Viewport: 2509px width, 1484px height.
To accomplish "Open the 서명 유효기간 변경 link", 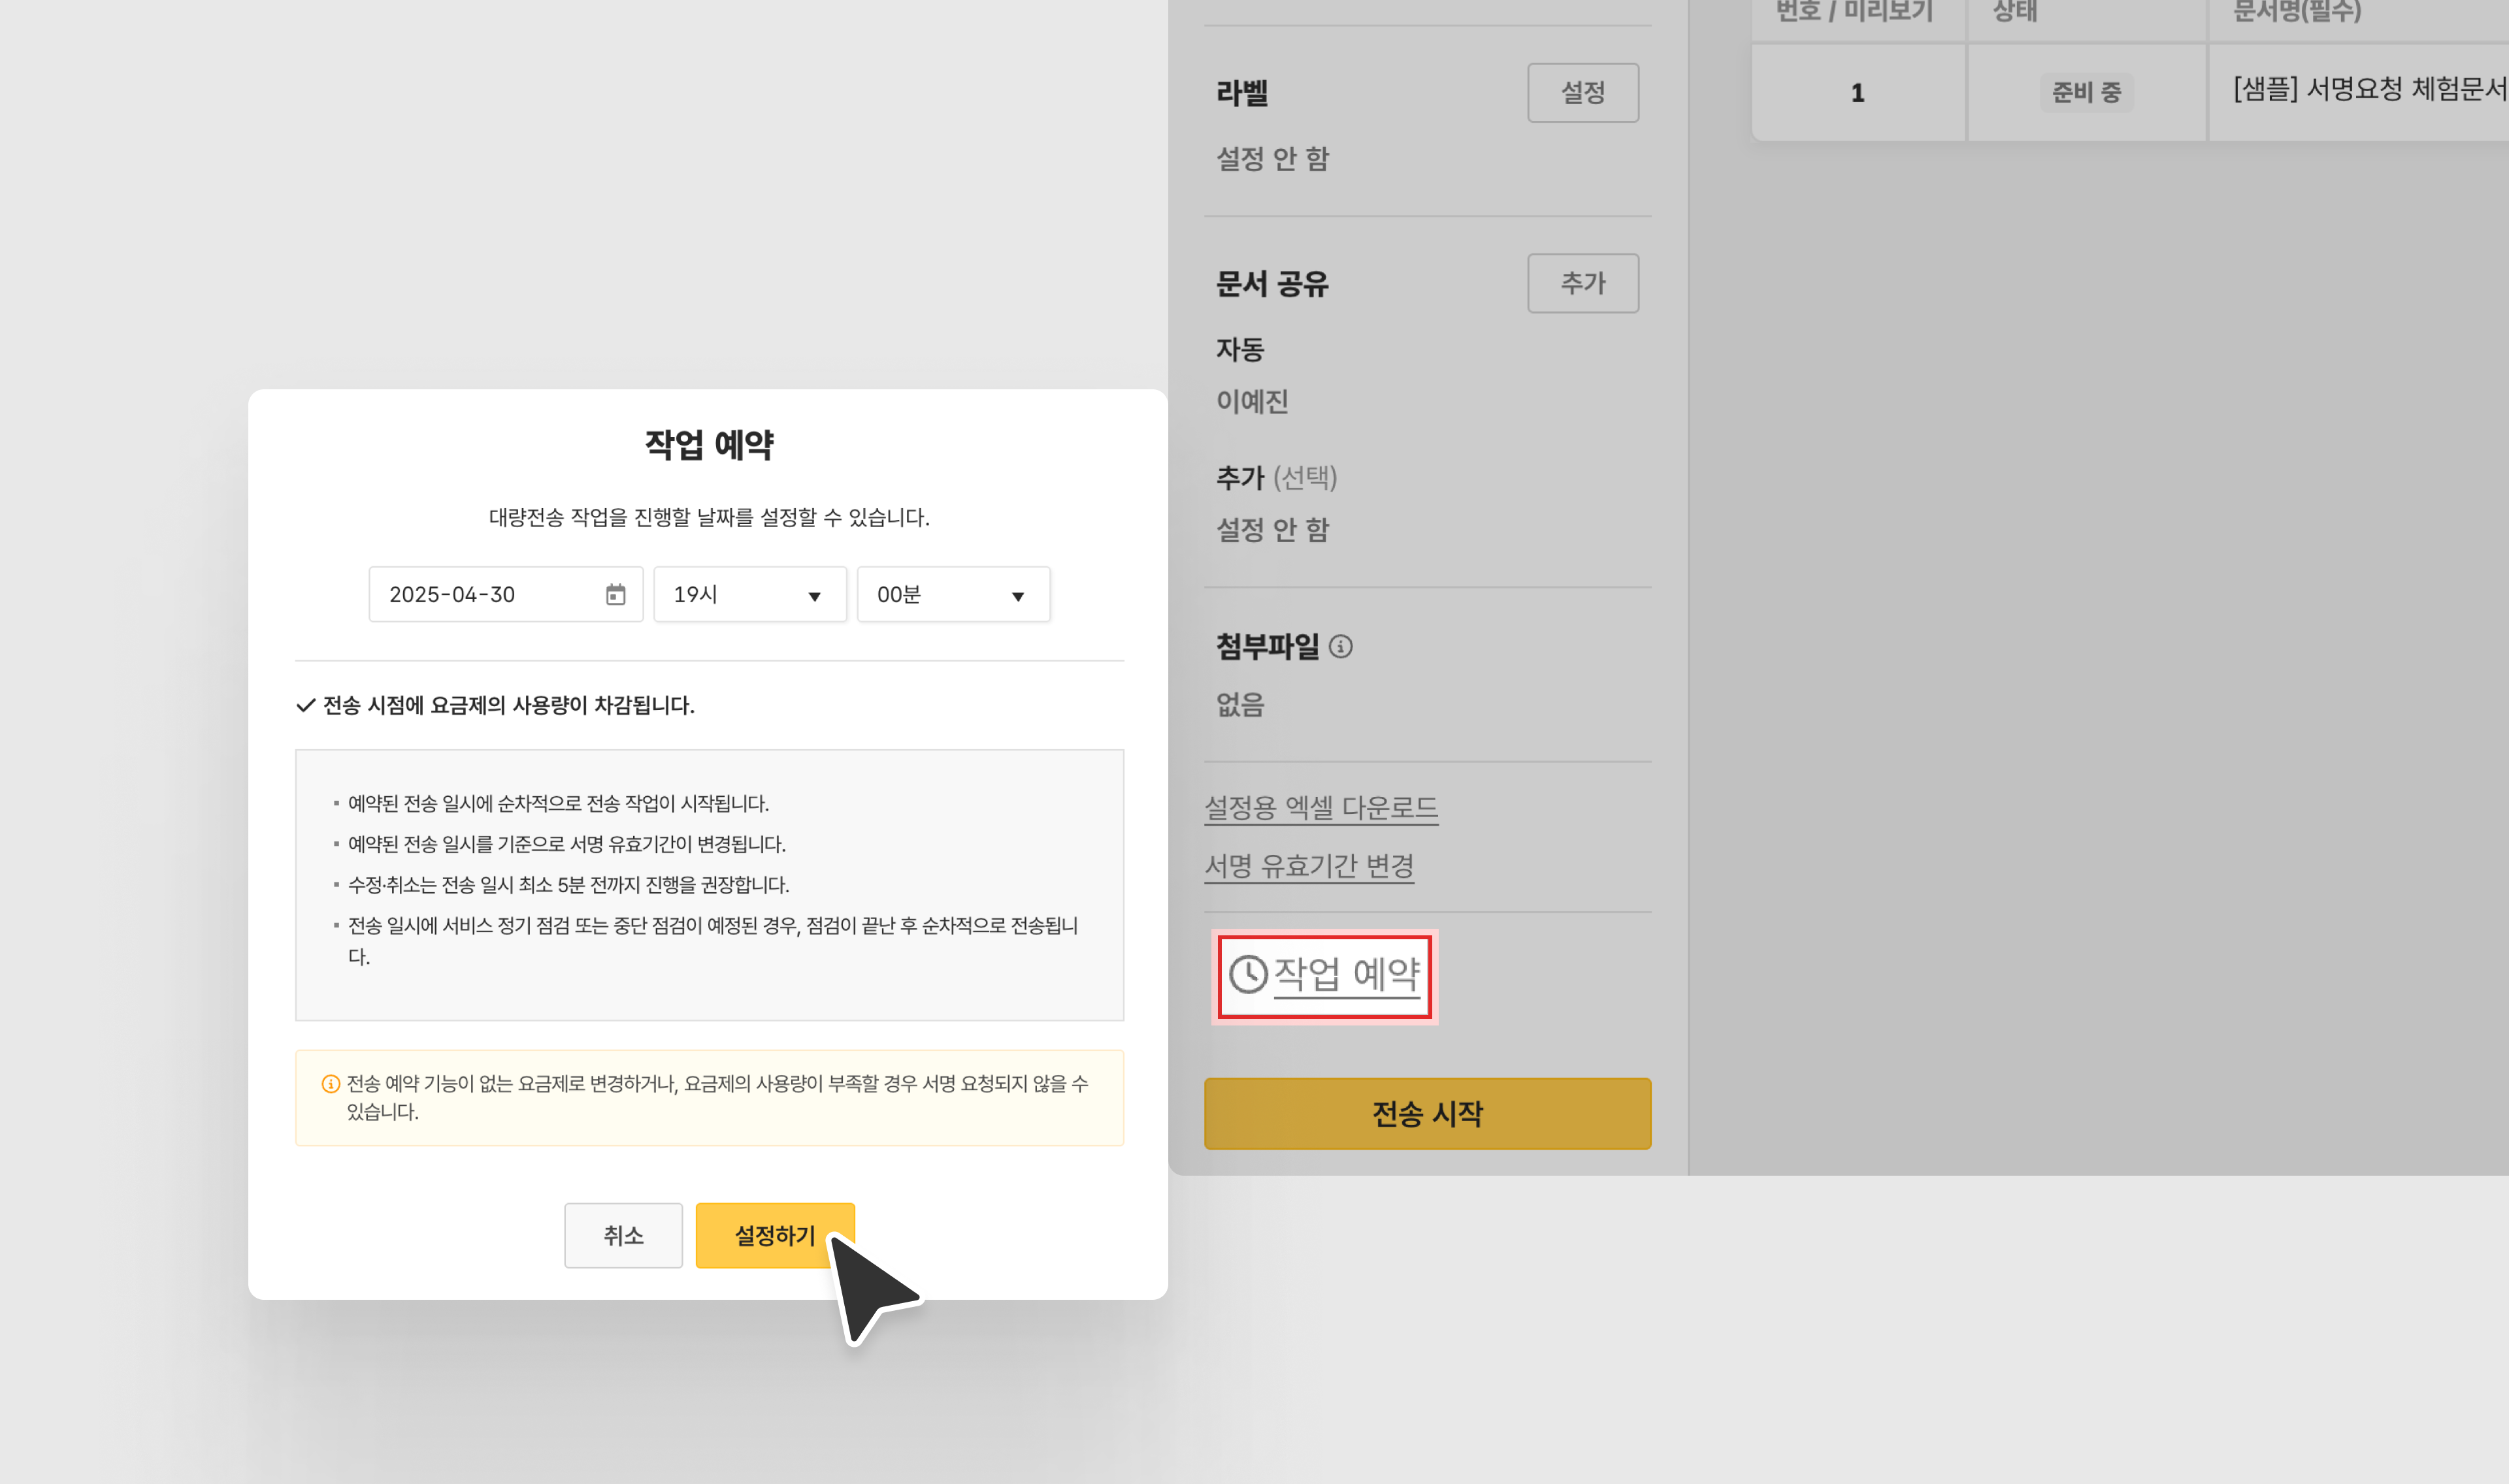I will [x=1308, y=865].
